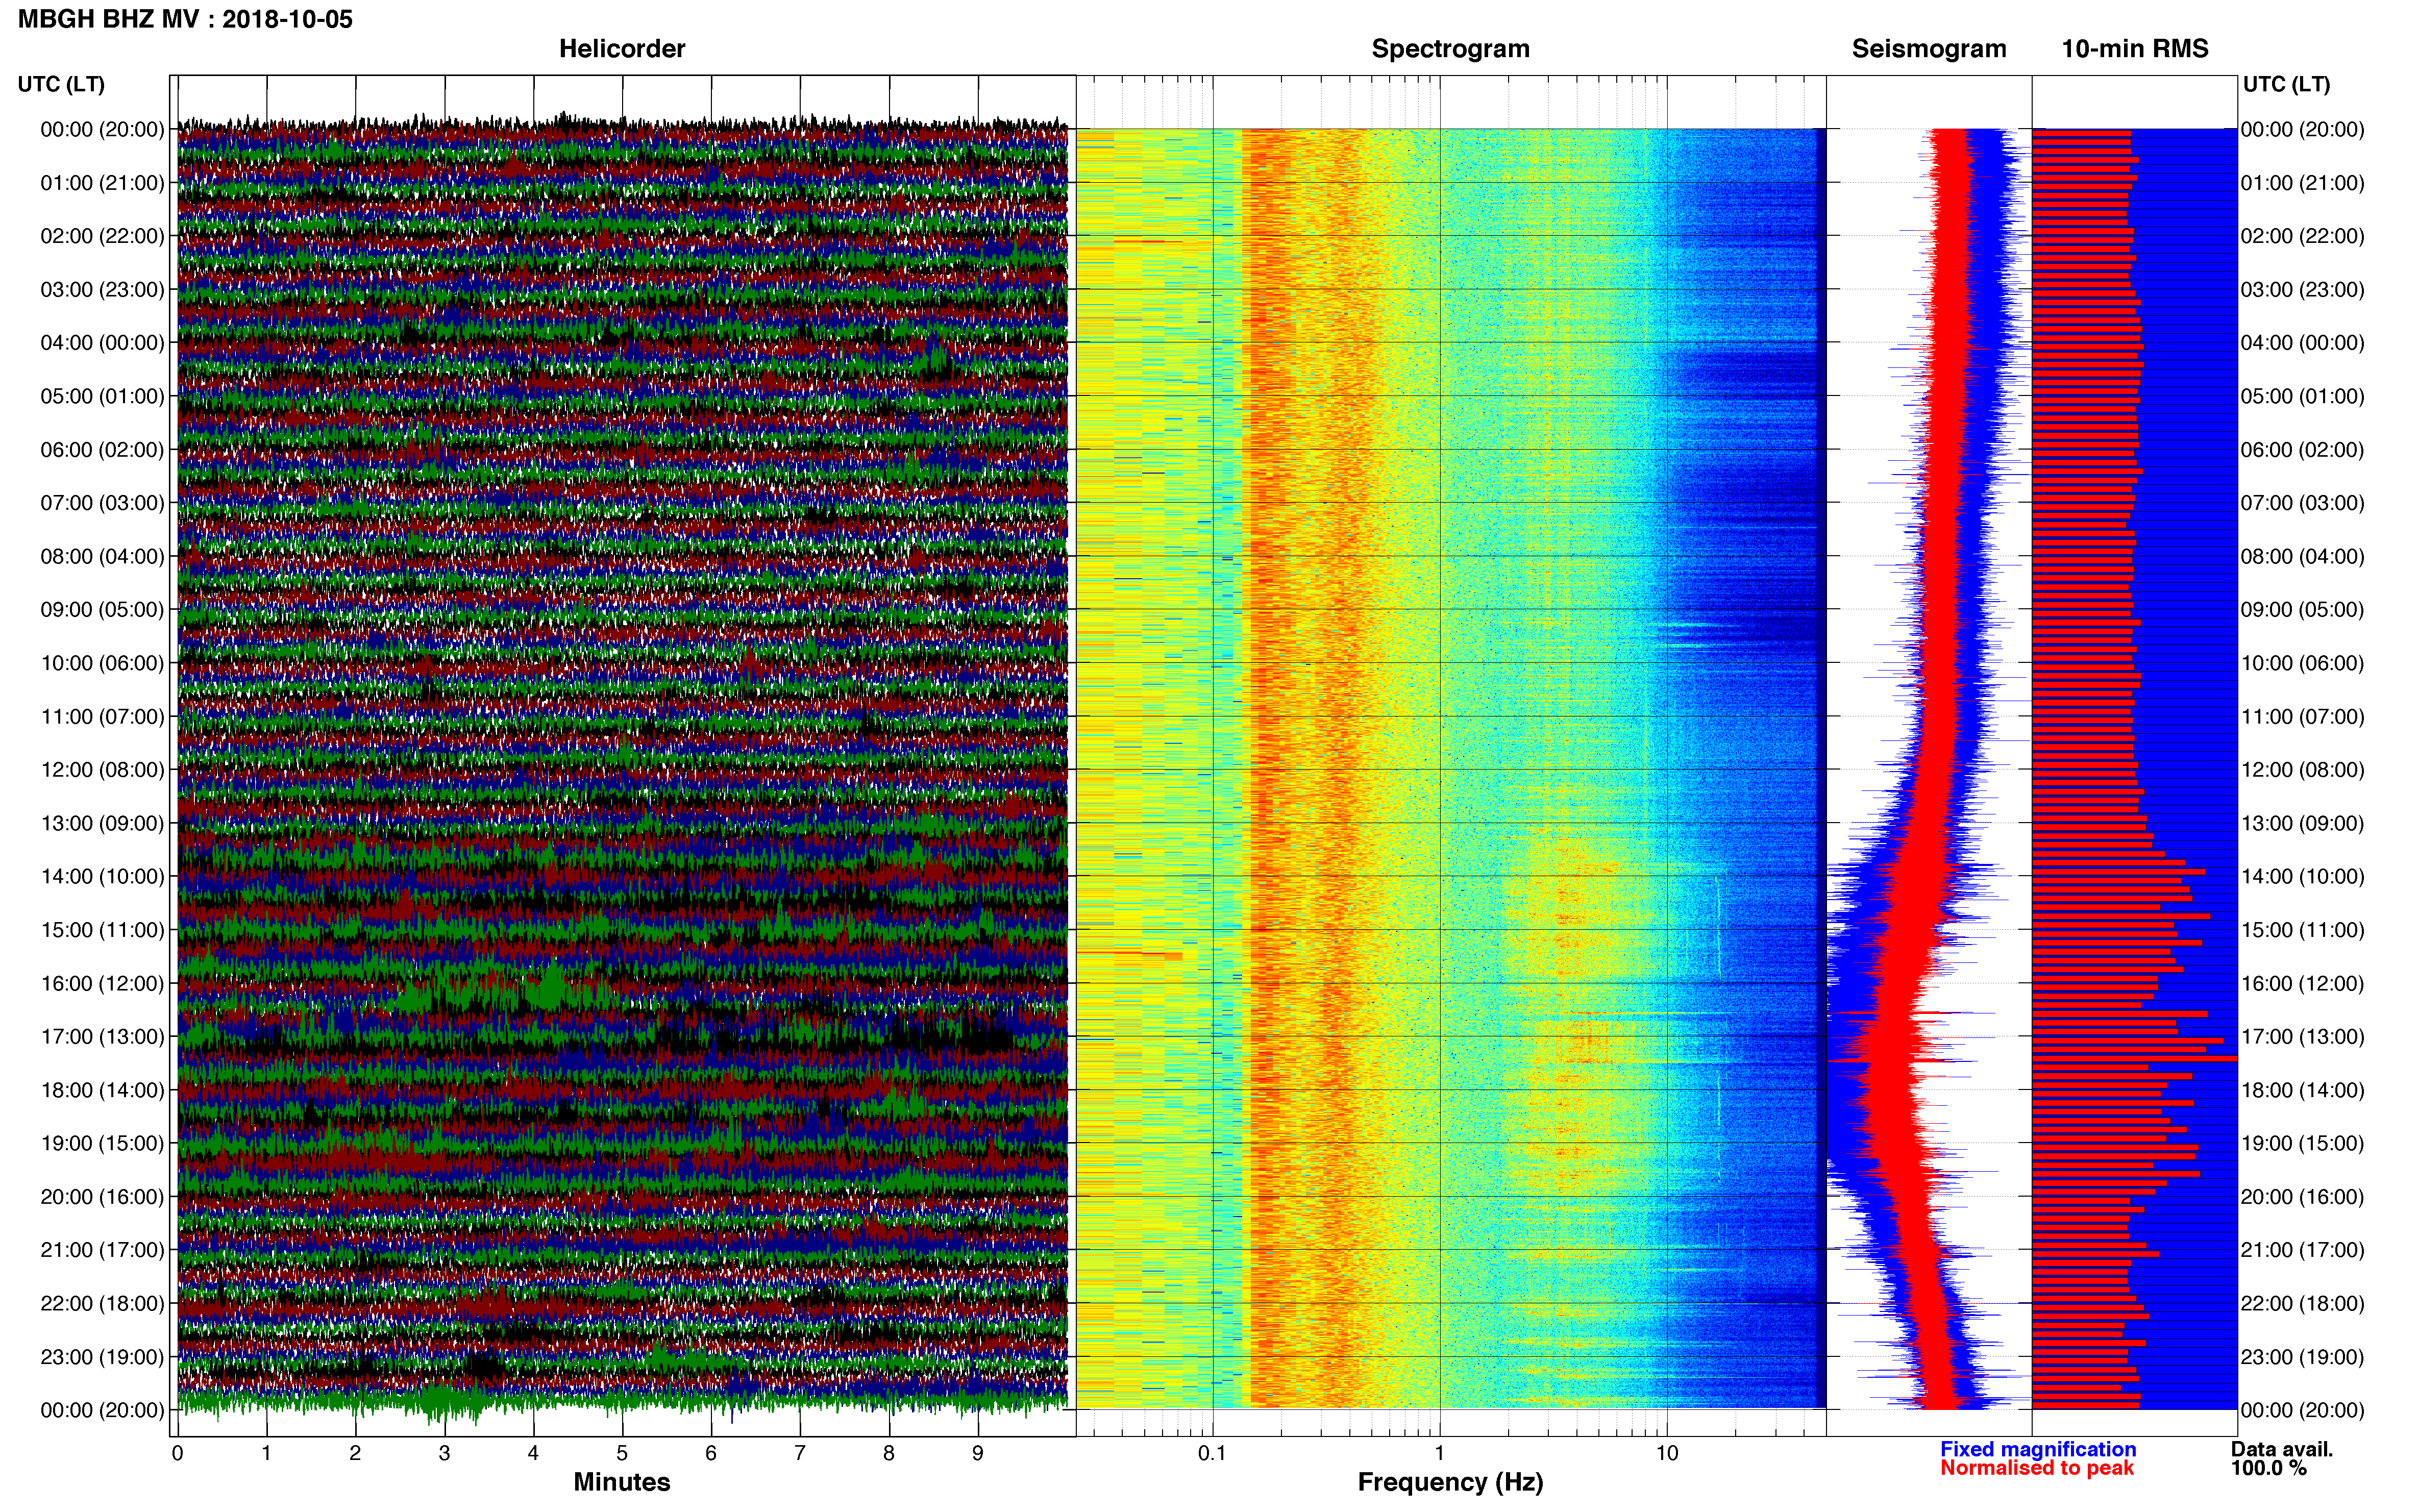
Task: Select '20:00 (16:00)' on the Helicorder time axis
Action: coord(102,1197)
